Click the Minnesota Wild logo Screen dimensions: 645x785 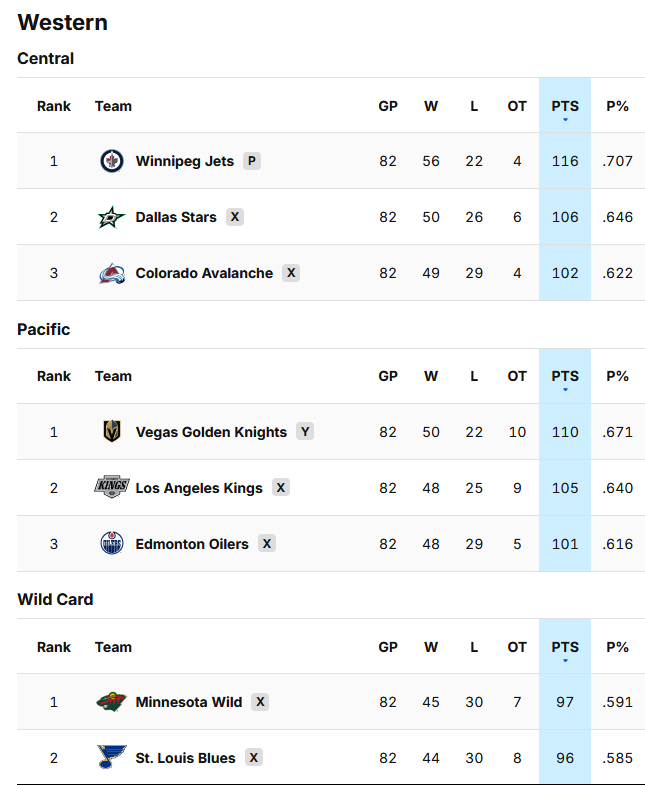coord(111,702)
